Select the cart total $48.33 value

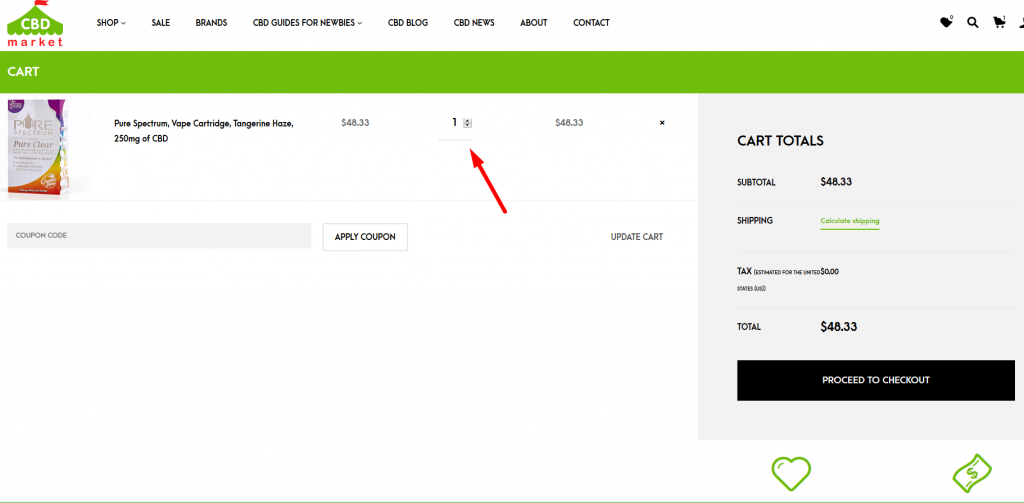coord(839,327)
